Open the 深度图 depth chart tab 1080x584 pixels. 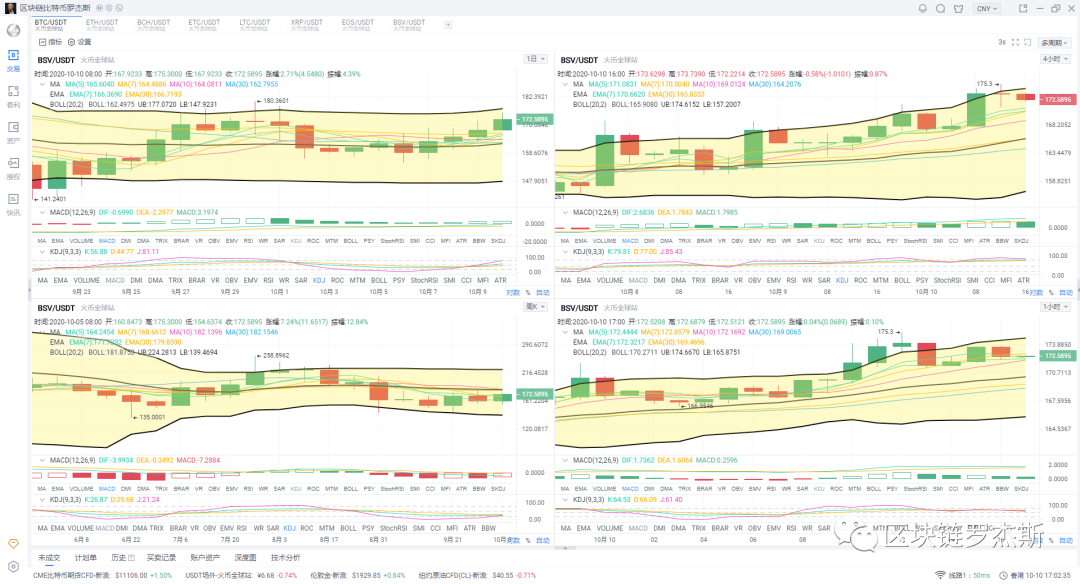(245, 558)
